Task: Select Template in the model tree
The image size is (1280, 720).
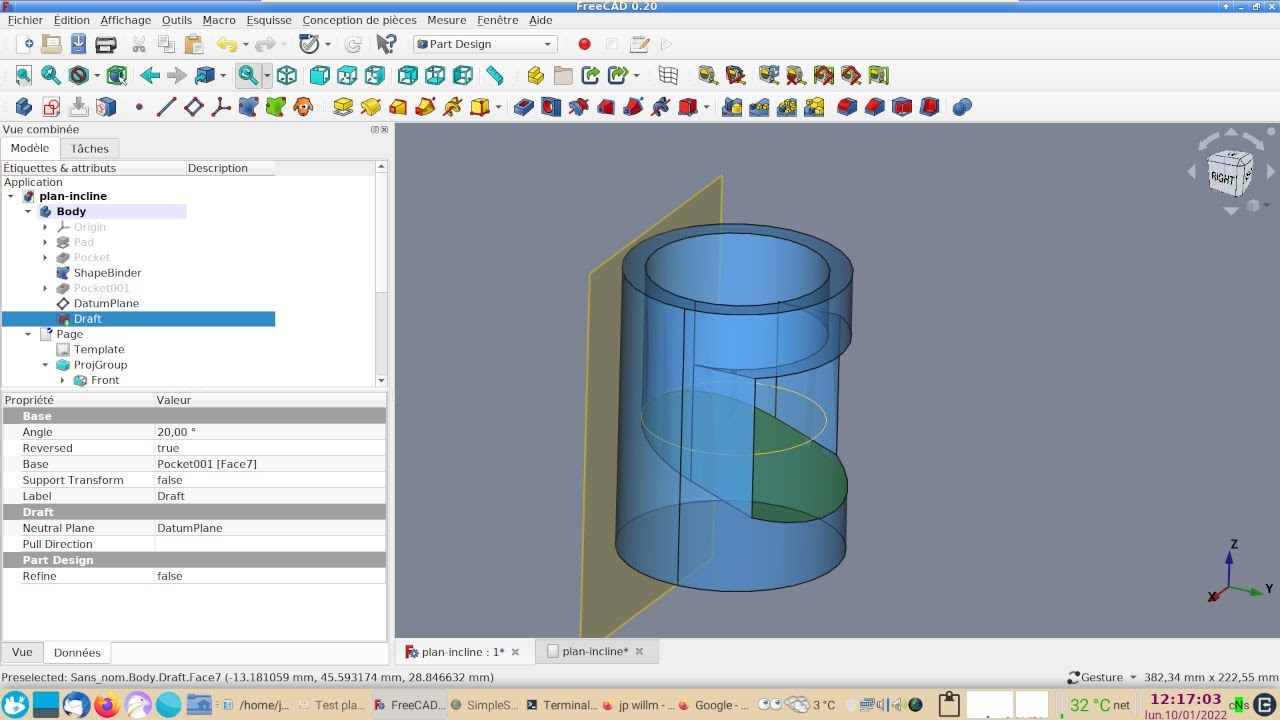Action: (x=98, y=349)
